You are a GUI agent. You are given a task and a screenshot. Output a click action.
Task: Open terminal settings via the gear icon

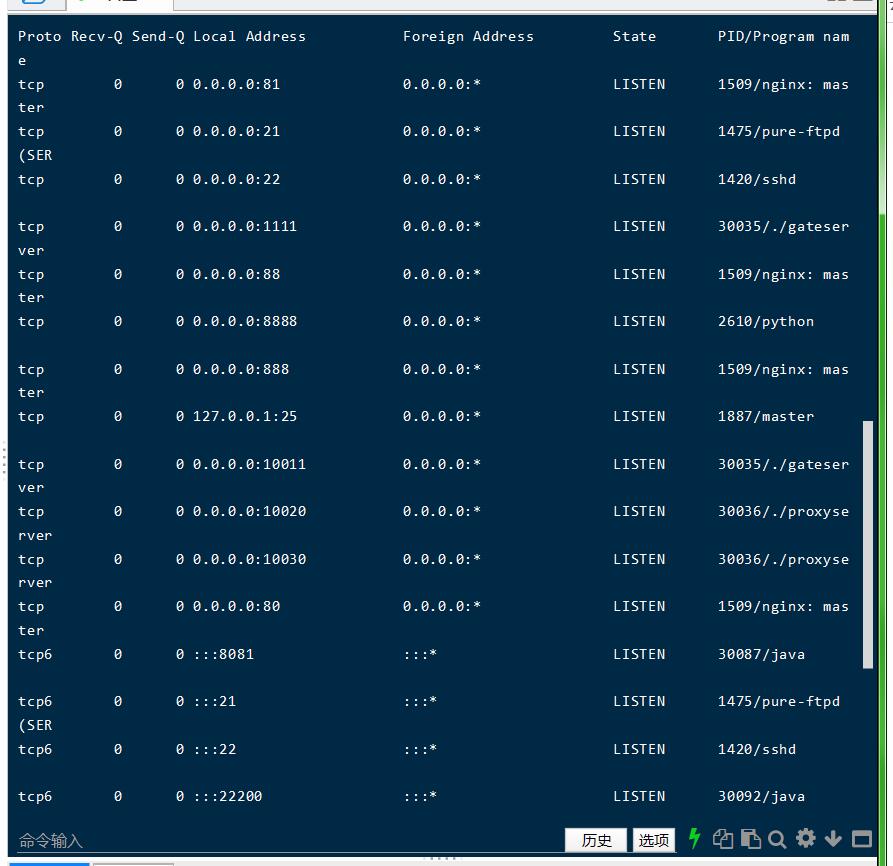806,839
